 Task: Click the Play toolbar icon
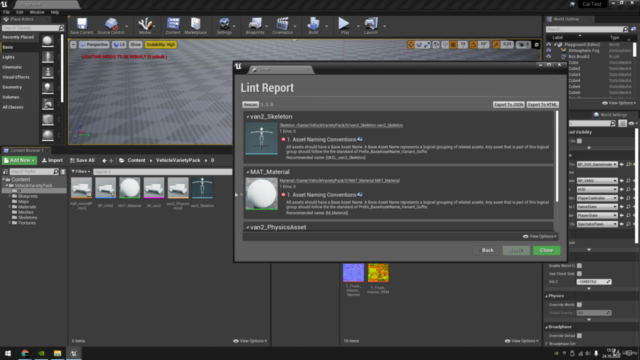344,26
